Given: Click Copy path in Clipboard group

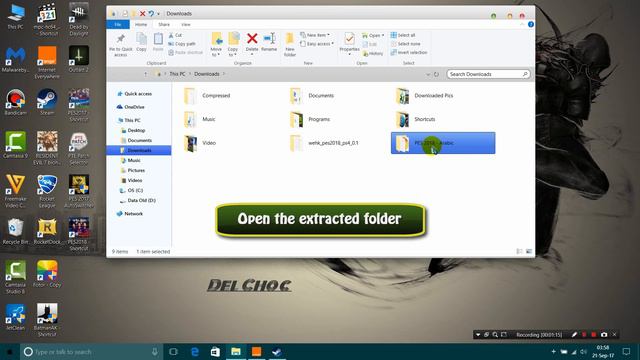Looking at the screenshot, I should tap(182, 44).
